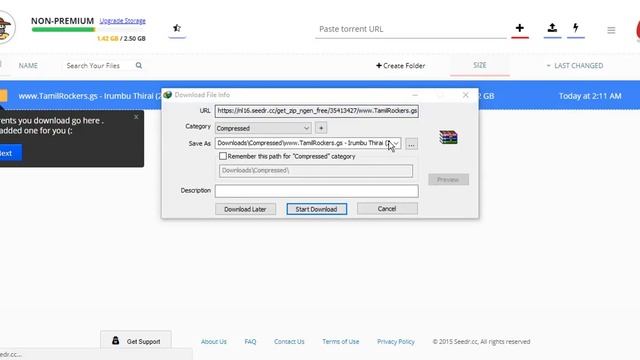This screenshot has height=360, width=640.
Task: Click plus button to add category
Action: coord(321,128)
